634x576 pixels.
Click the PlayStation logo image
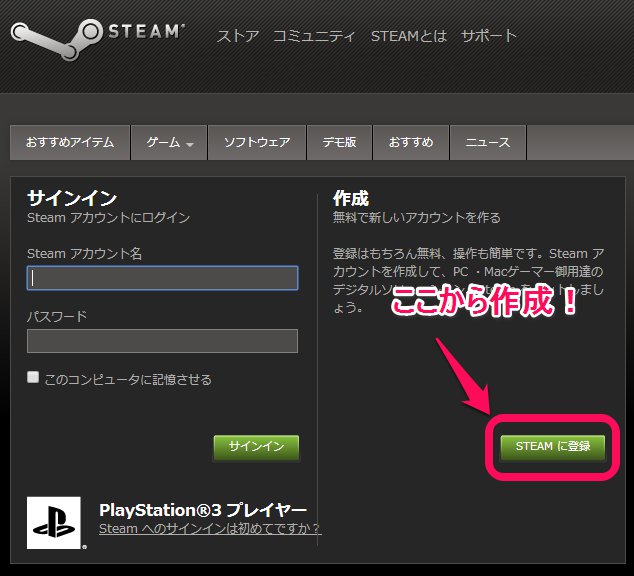[x=54, y=523]
